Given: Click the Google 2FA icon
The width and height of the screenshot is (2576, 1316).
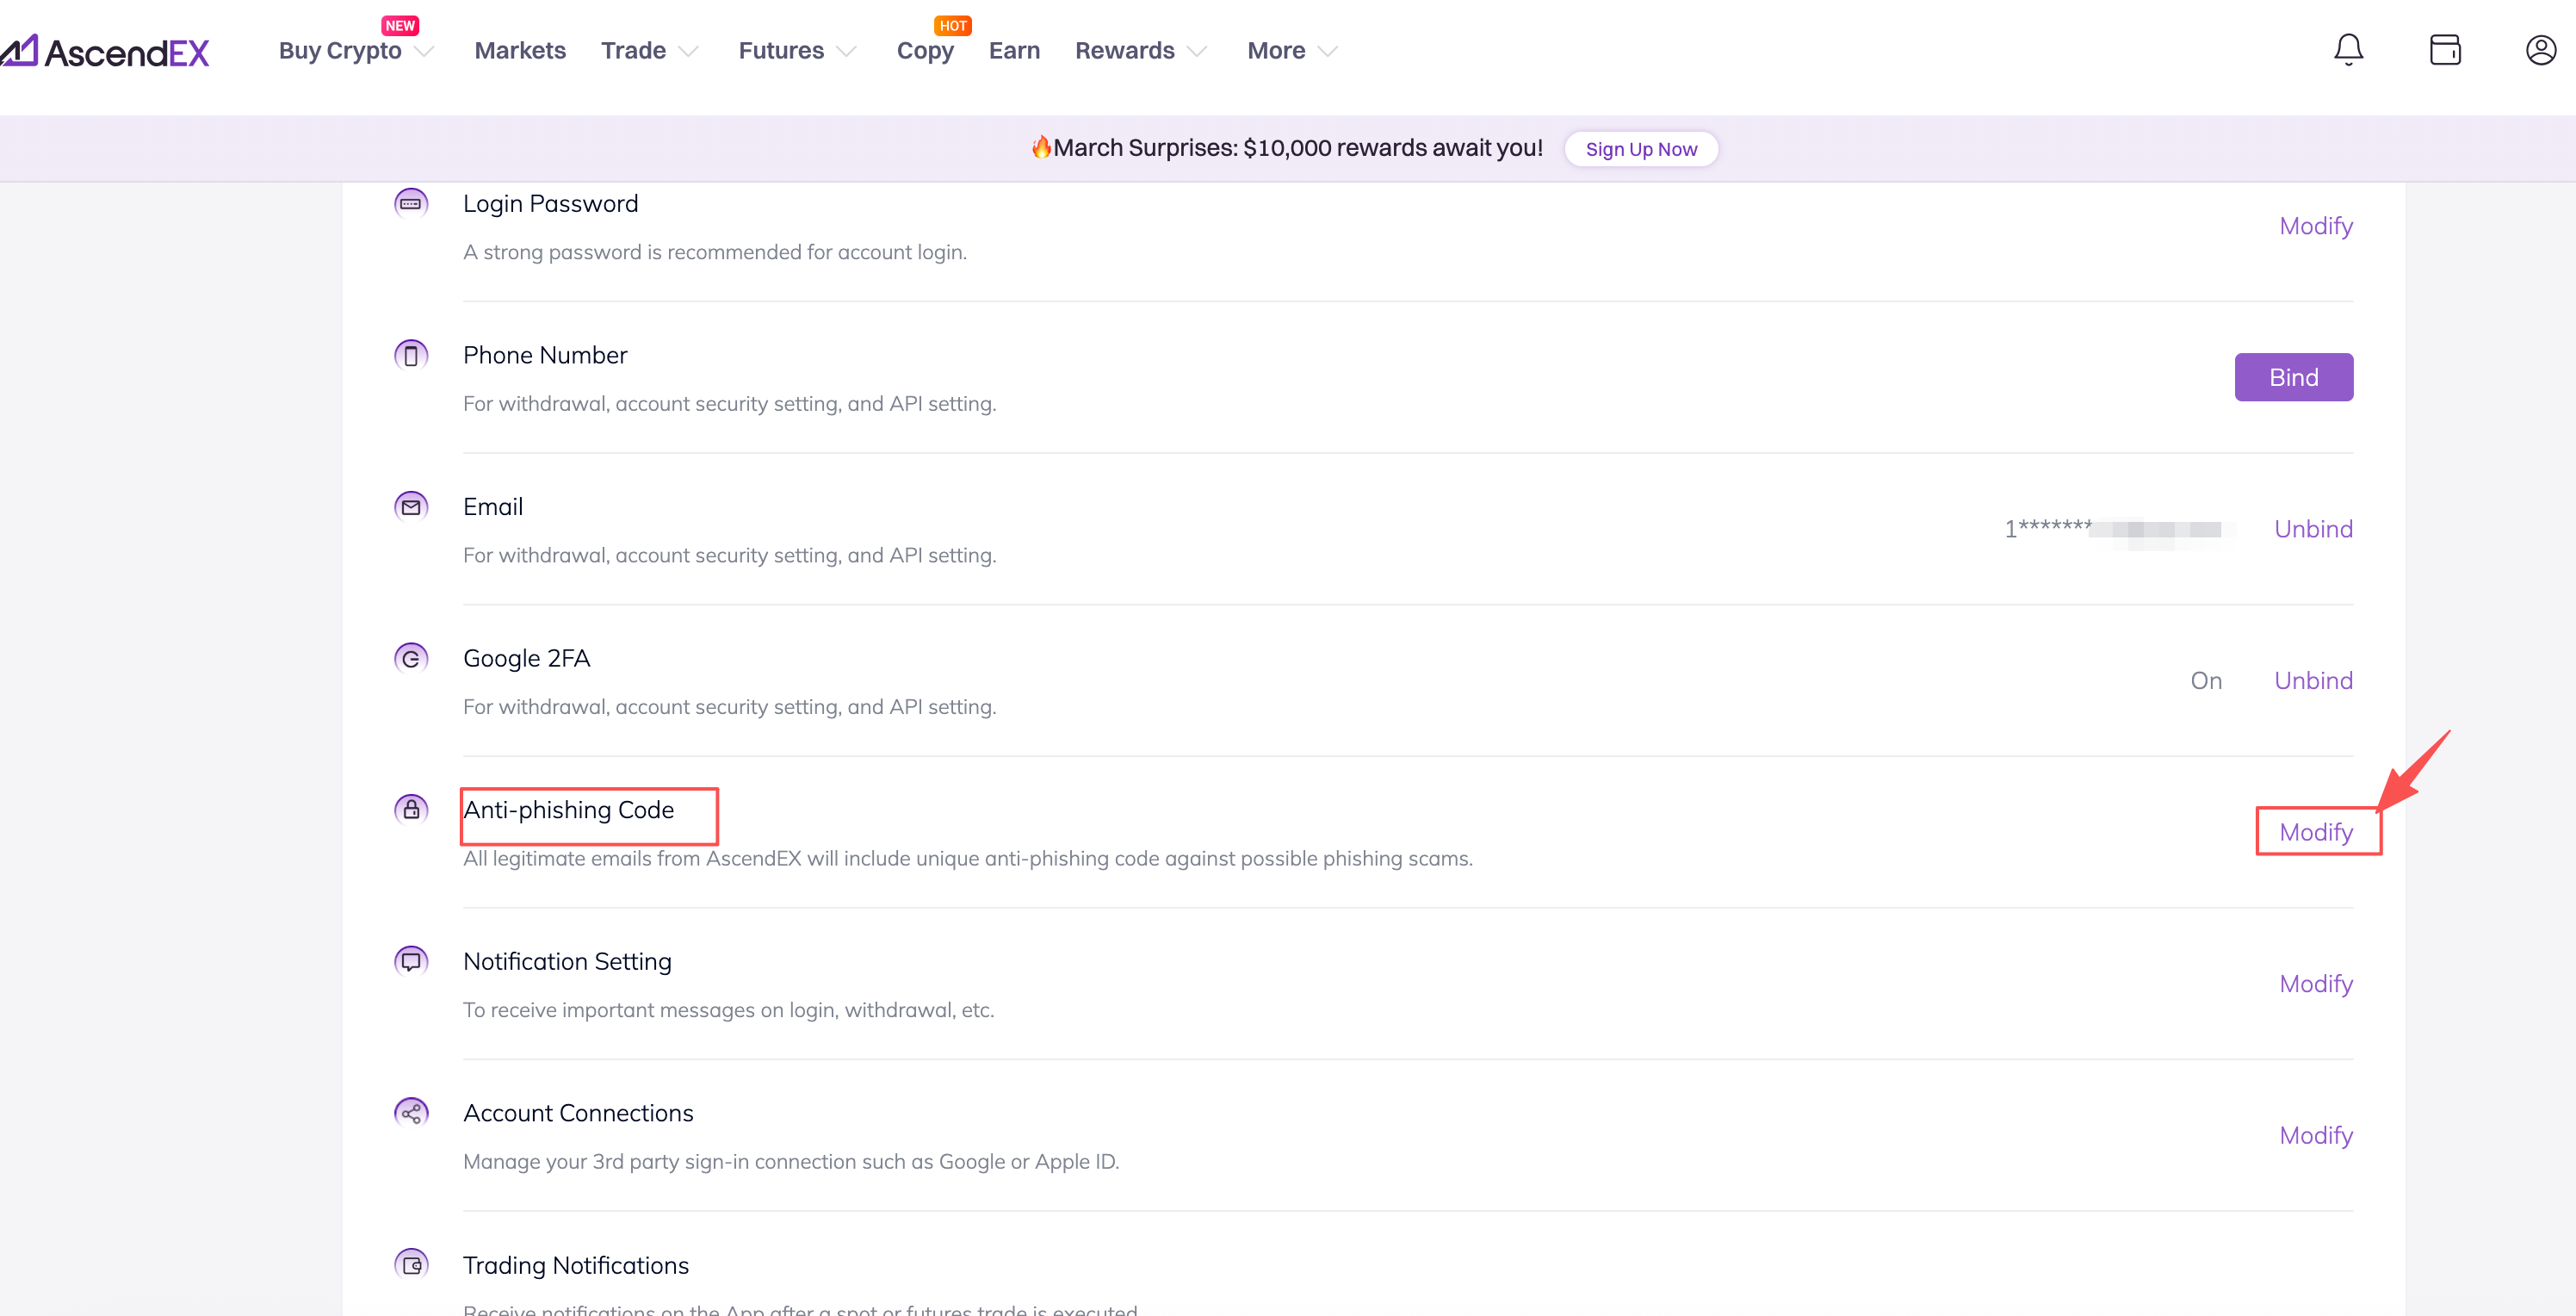Looking at the screenshot, I should tap(411, 658).
